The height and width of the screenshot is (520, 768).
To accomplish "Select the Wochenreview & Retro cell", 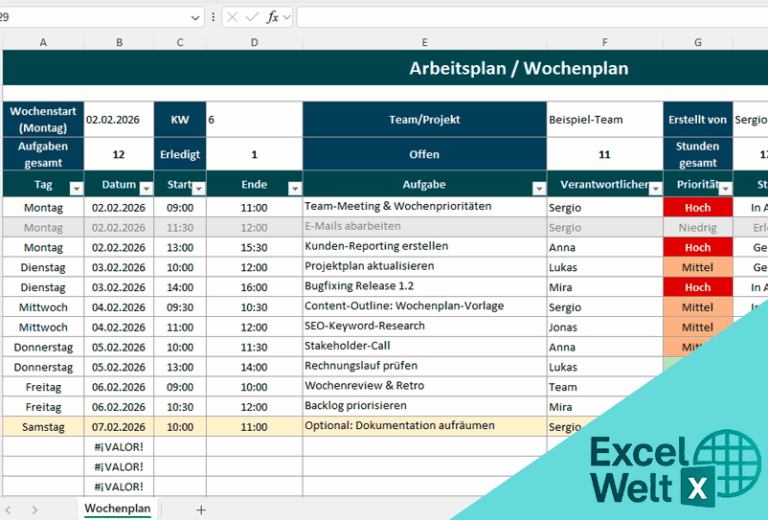I will (425, 386).
